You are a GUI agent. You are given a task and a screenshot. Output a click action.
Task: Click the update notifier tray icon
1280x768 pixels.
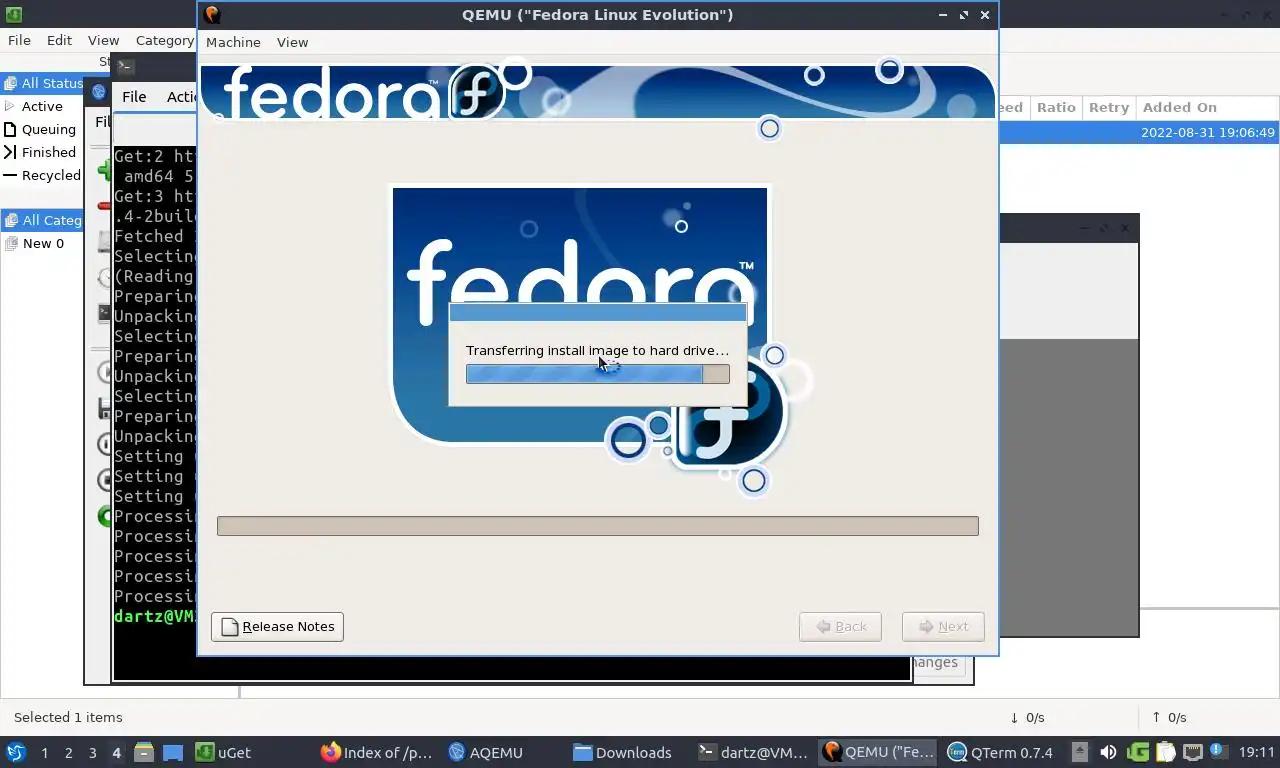(1218, 750)
